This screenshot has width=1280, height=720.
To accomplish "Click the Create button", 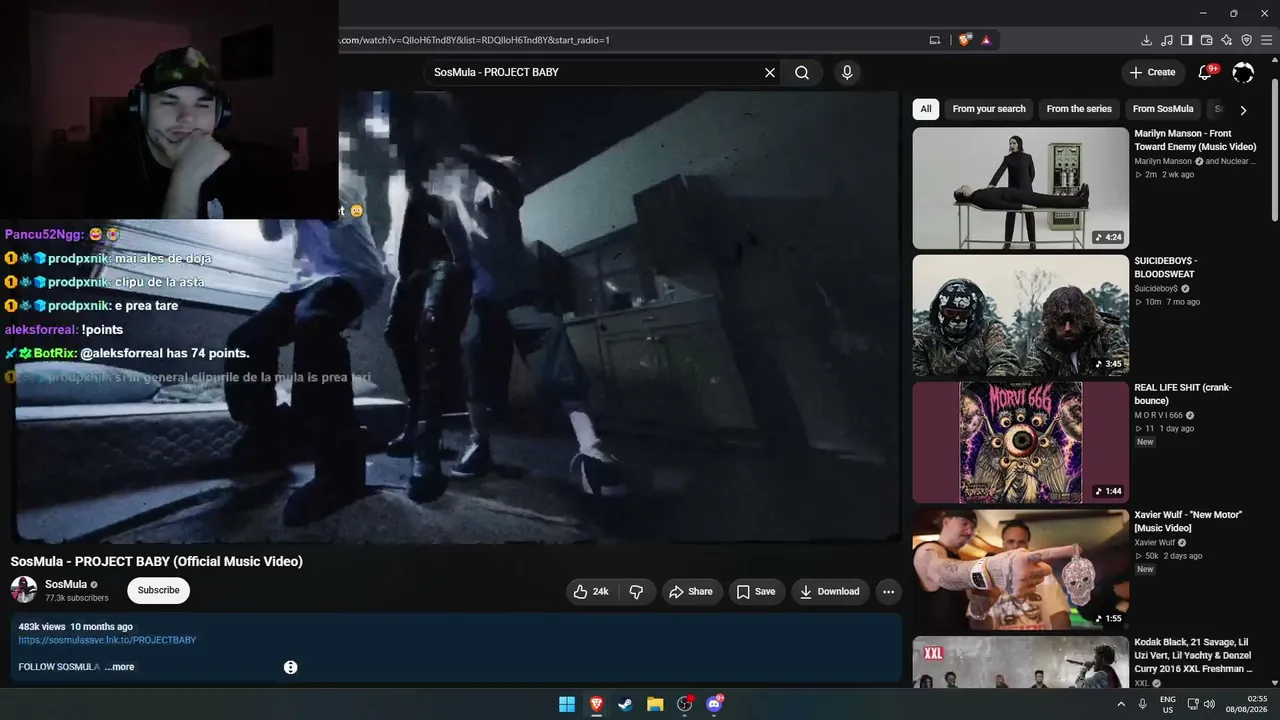I will tap(1152, 73).
